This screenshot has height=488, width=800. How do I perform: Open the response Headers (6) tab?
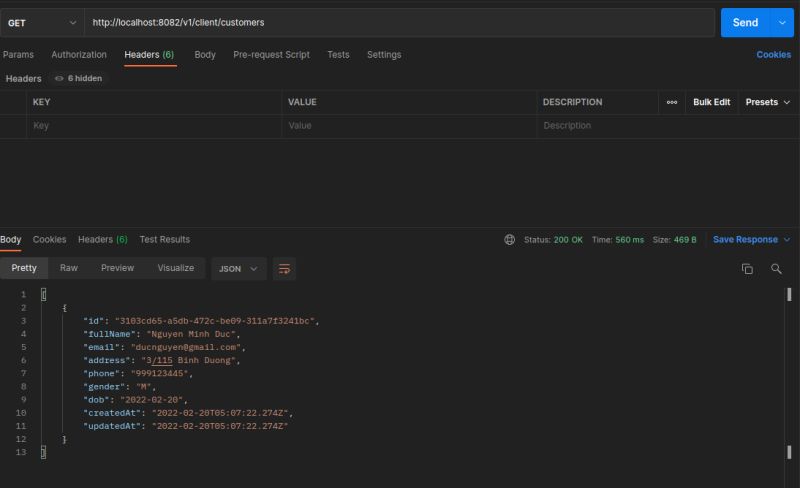point(103,239)
